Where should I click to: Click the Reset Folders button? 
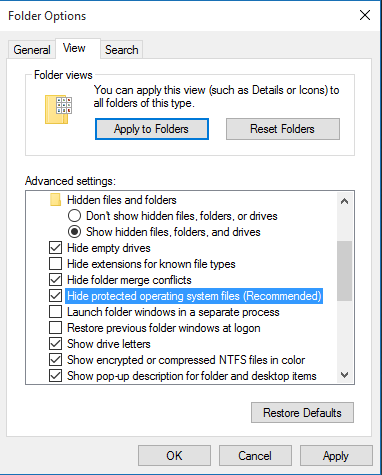click(283, 129)
